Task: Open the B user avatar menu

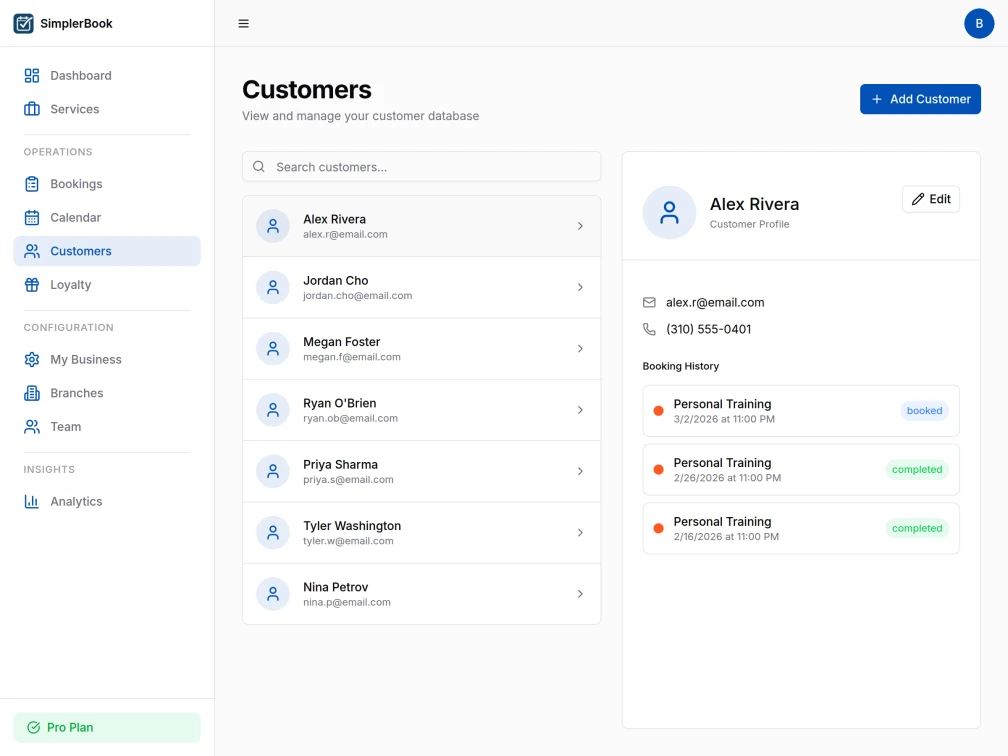Action: click(978, 23)
